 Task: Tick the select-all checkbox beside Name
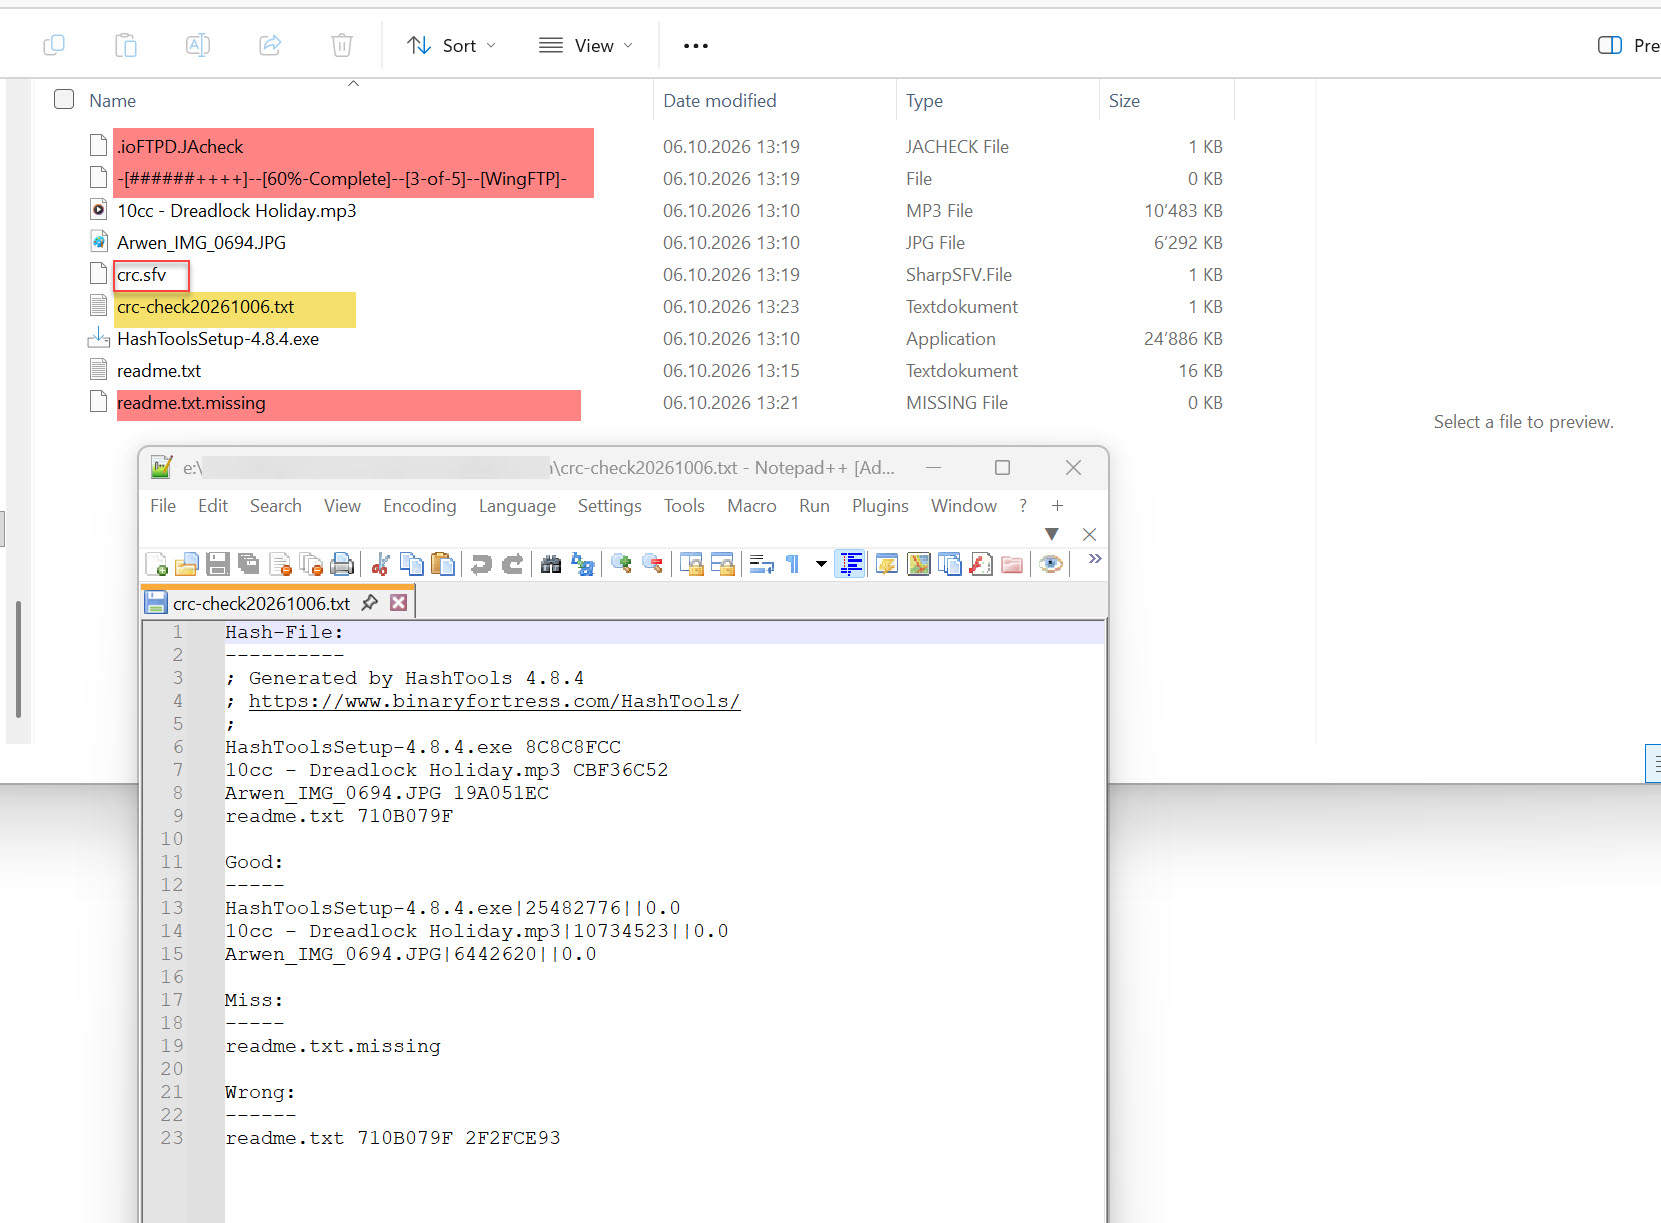click(x=64, y=99)
